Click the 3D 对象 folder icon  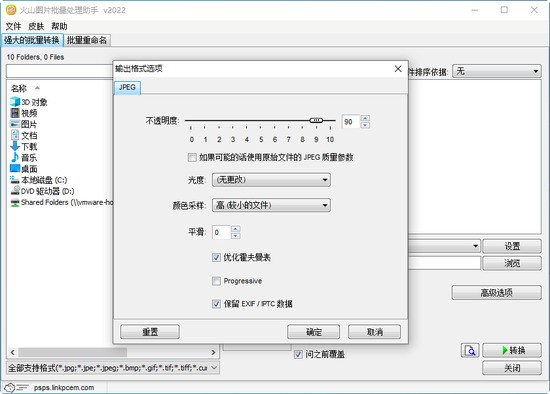pos(15,102)
